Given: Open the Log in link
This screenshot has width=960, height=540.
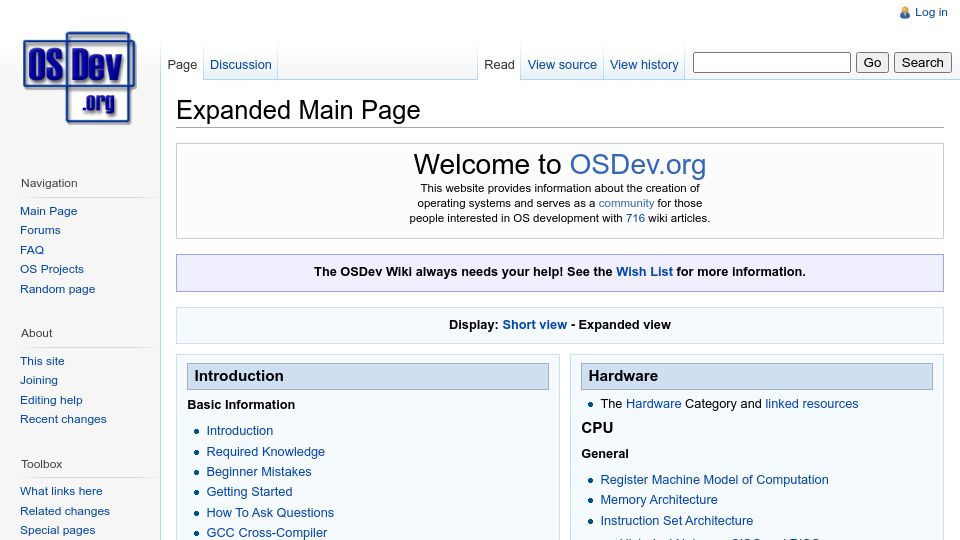Looking at the screenshot, I should point(931,12).
